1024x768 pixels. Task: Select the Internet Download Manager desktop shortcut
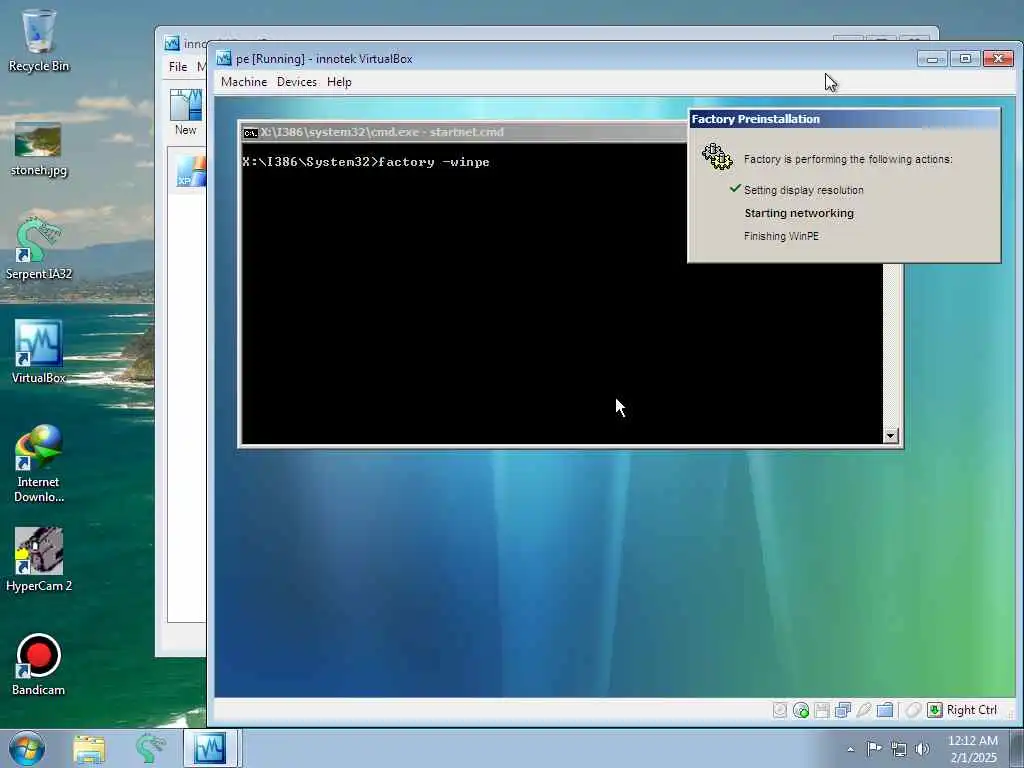pyautogui.click(x=39, y=463)
